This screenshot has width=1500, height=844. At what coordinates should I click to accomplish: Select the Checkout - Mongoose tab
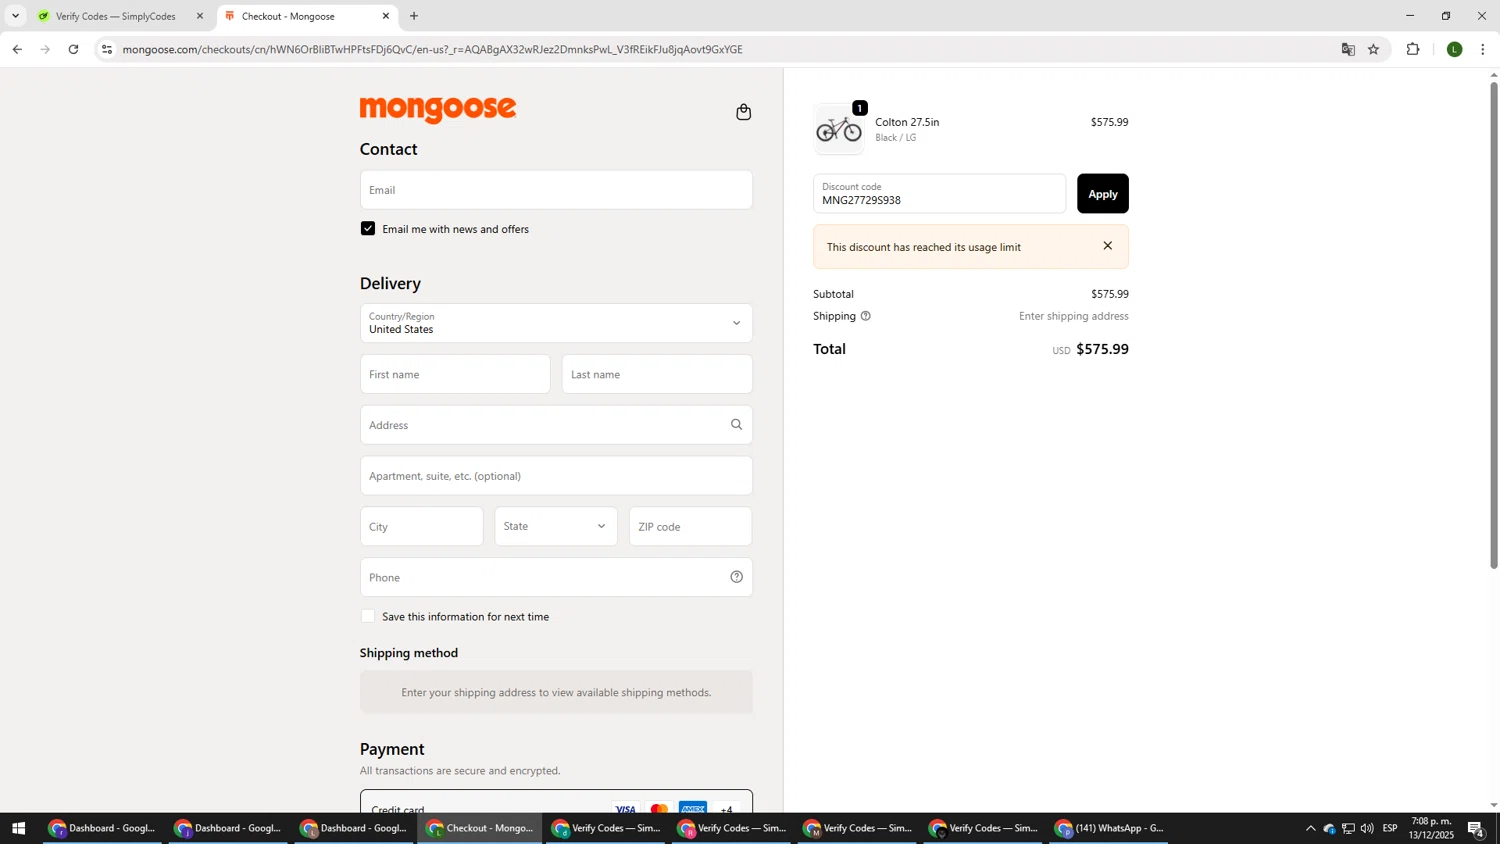(x=306, y=16)
